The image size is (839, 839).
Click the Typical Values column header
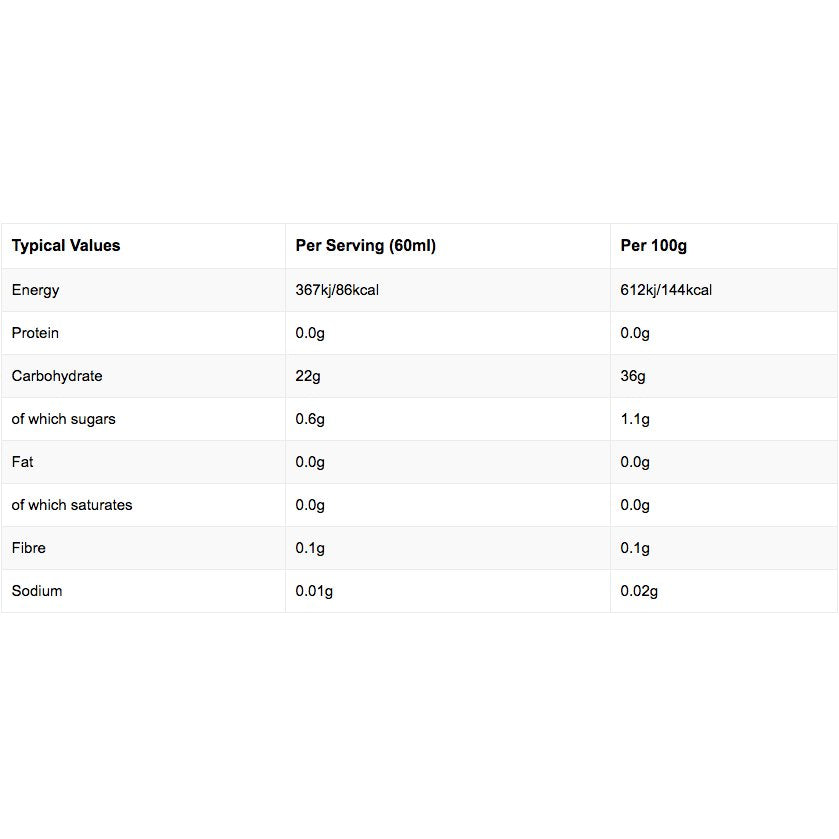(x=66, y=246)
